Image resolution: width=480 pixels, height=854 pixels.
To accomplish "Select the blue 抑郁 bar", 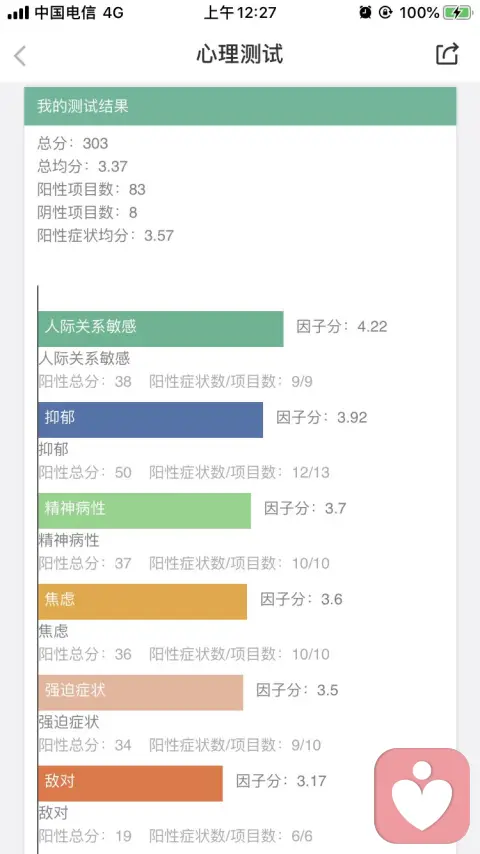I will coord(150,419).
